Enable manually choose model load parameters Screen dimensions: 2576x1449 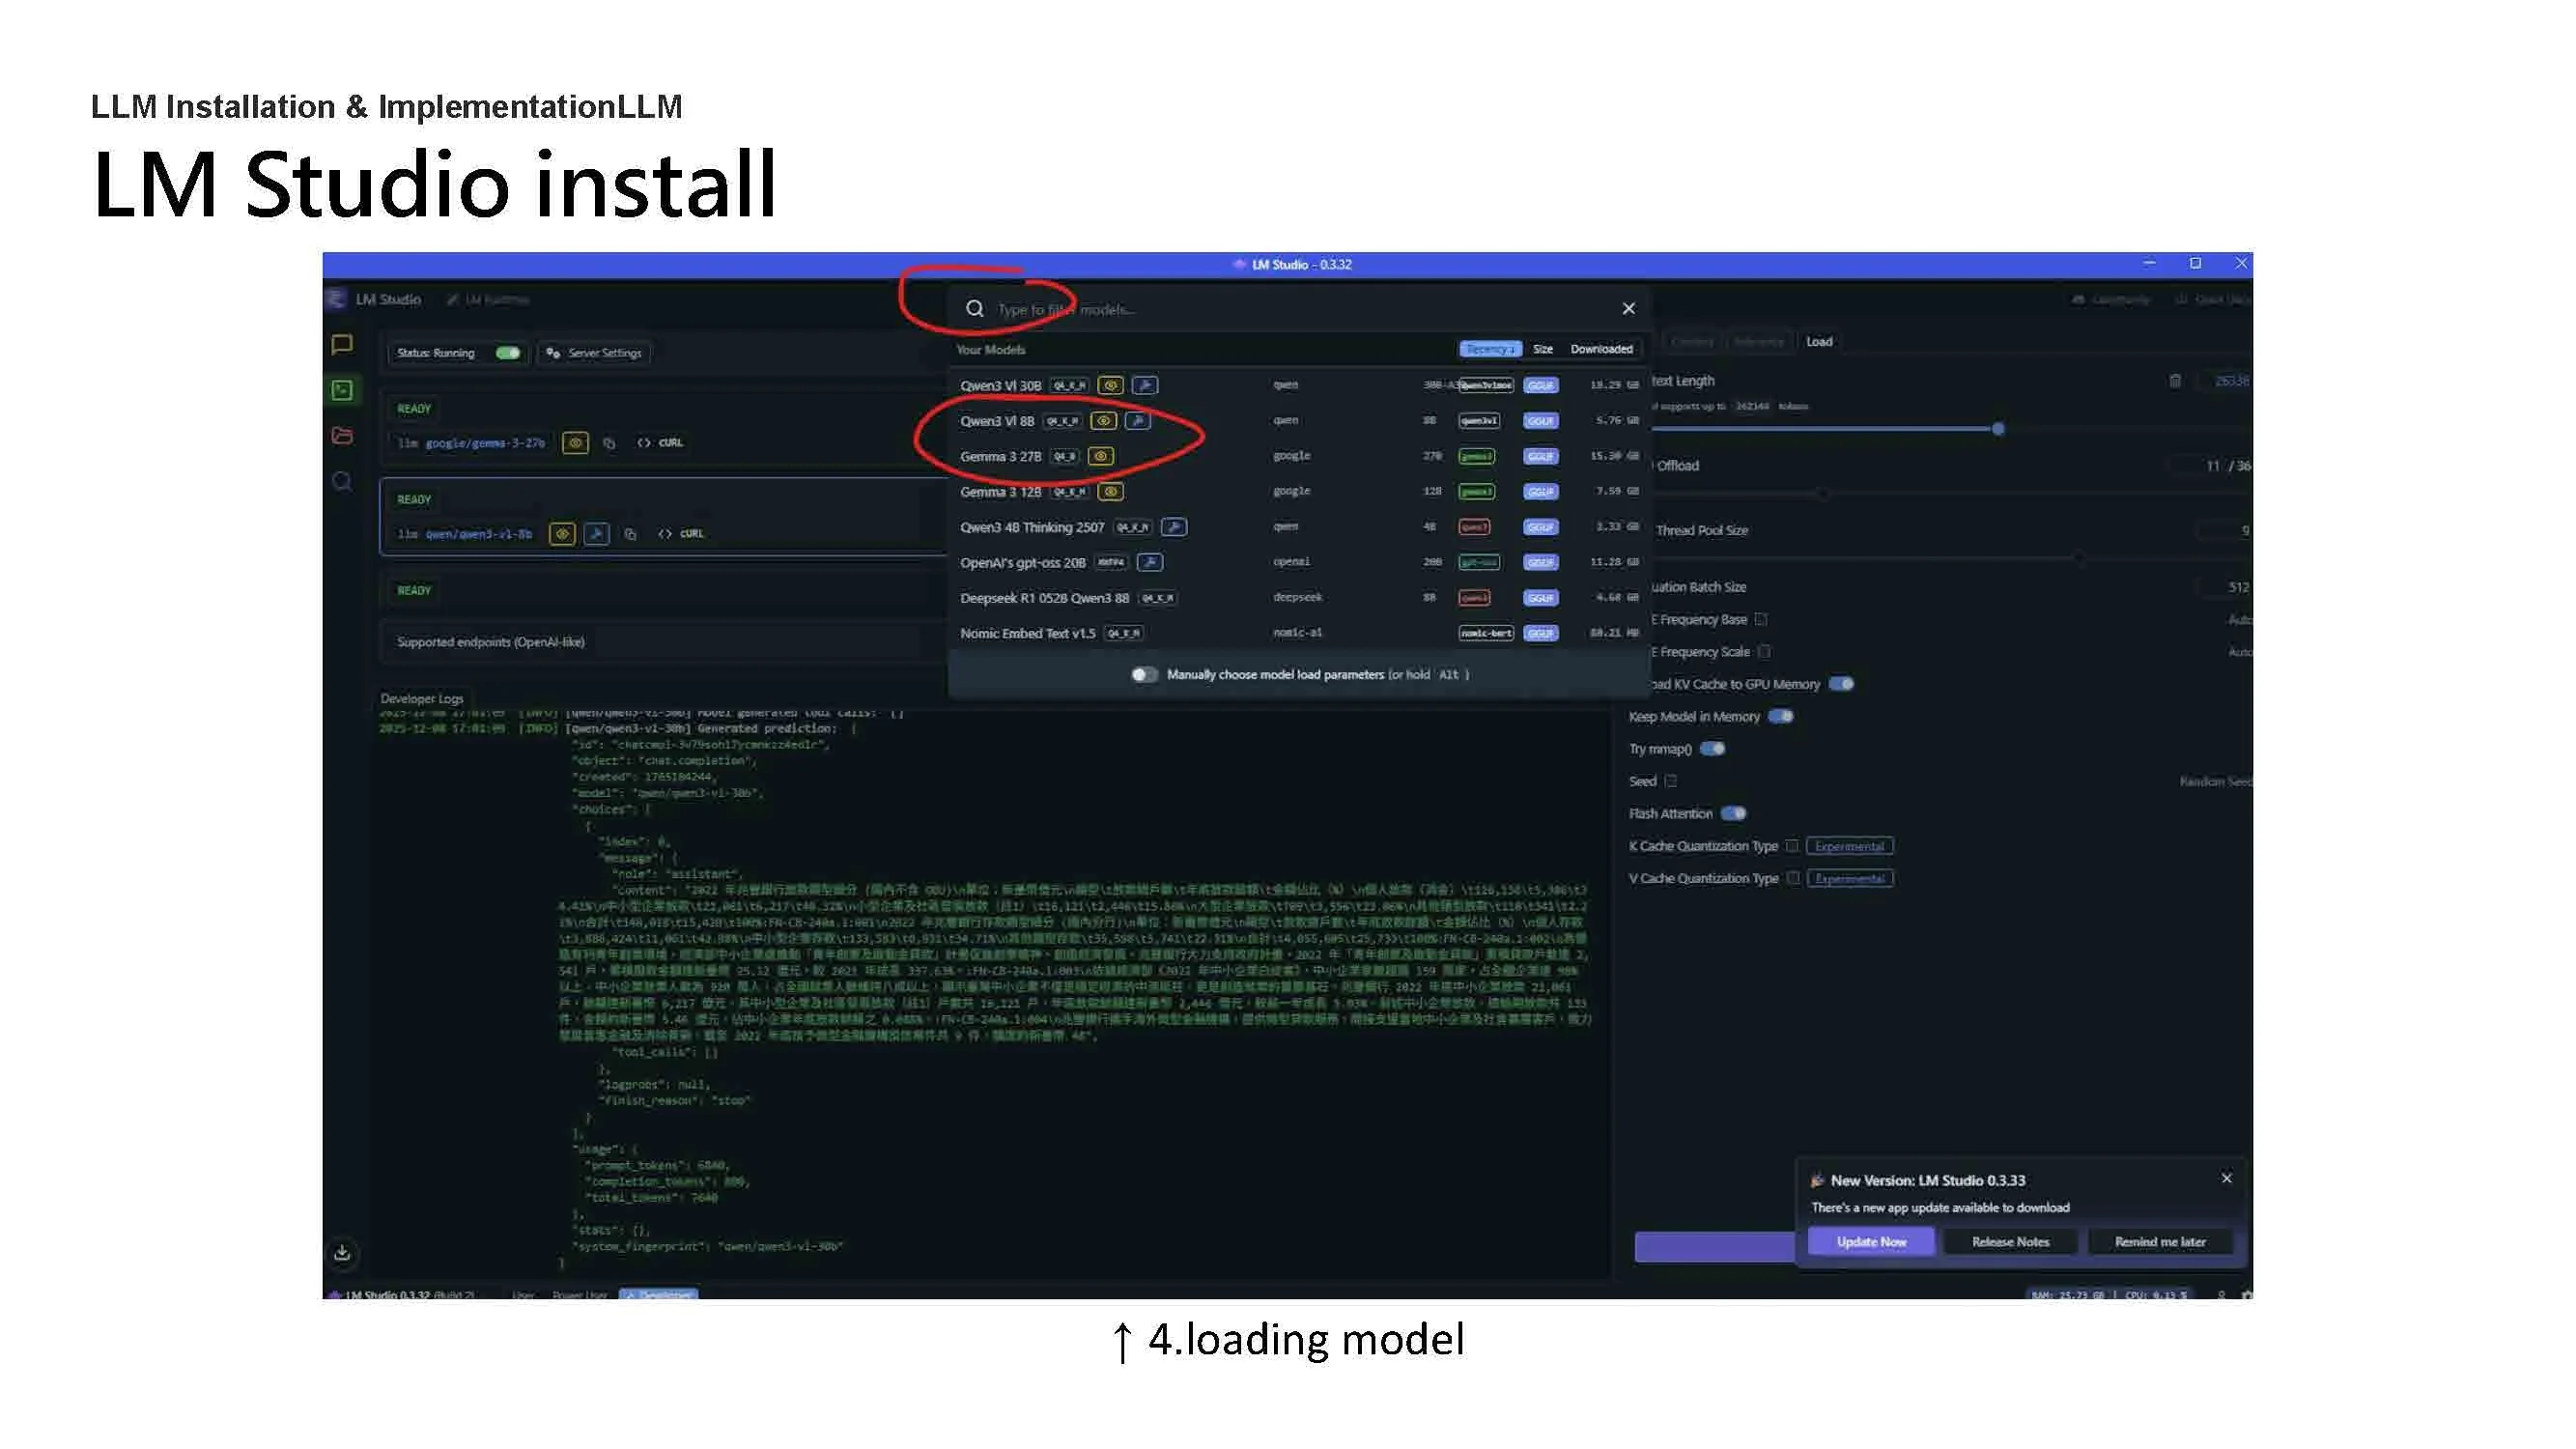(1144, 675)
